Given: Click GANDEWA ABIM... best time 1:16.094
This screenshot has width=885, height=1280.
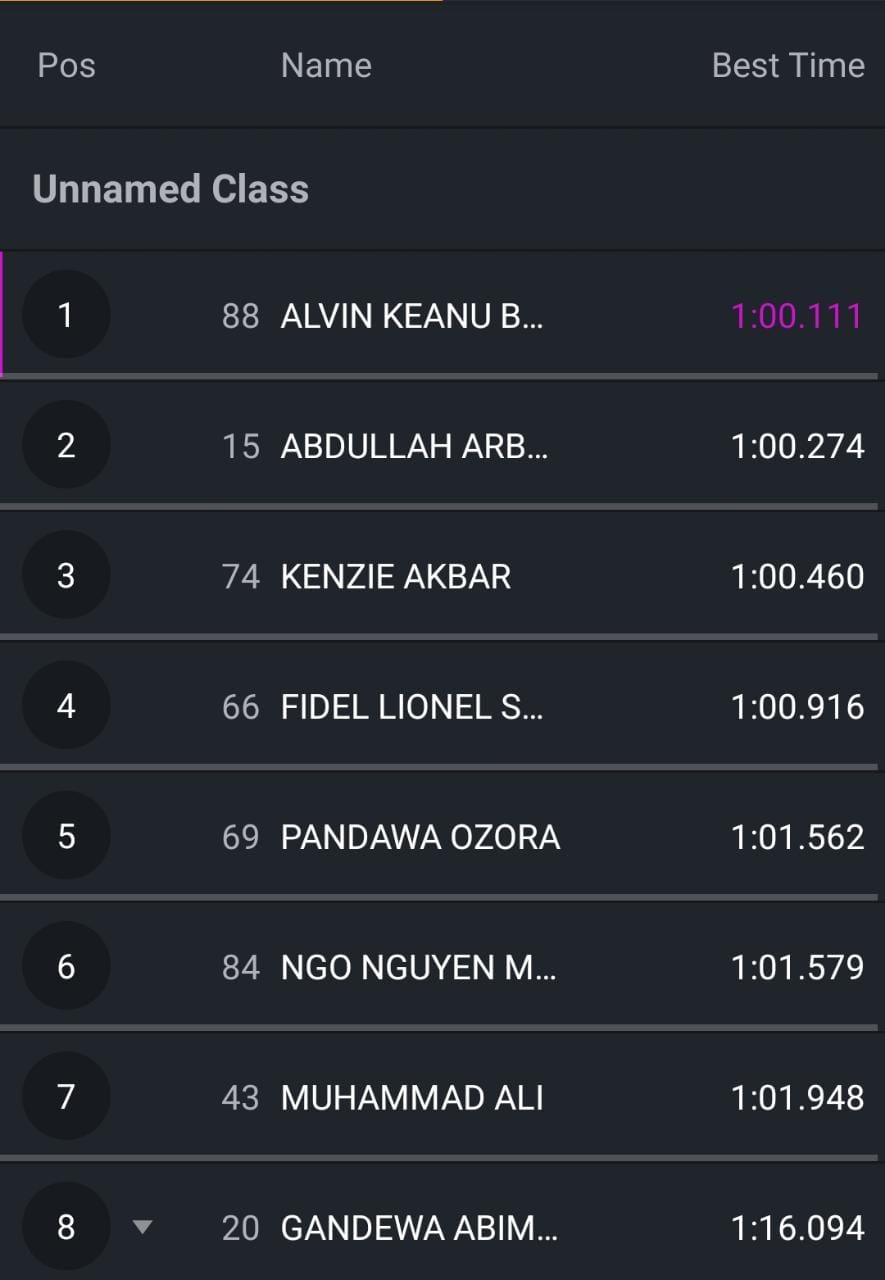Looking at the screenshot, I should (x=797, y=1227).
